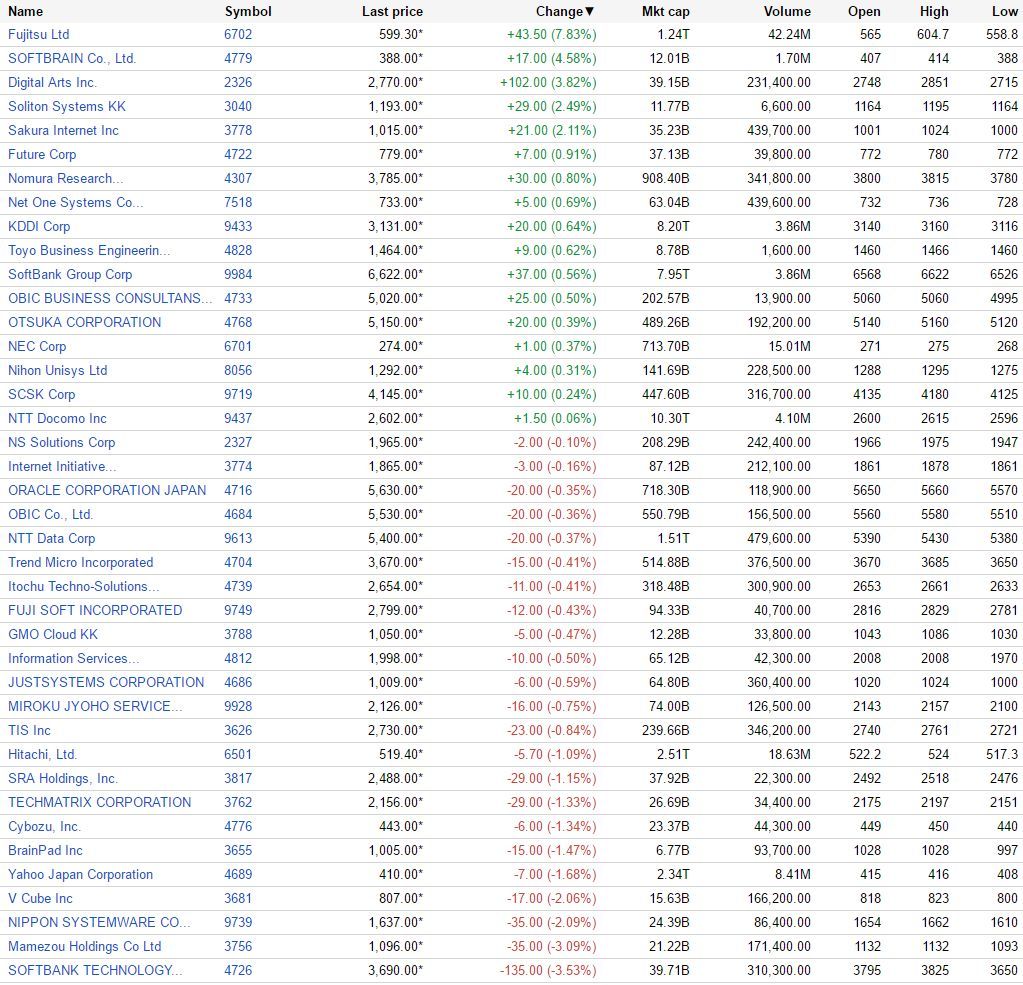Sort table by Volume header

coord(787,11)
